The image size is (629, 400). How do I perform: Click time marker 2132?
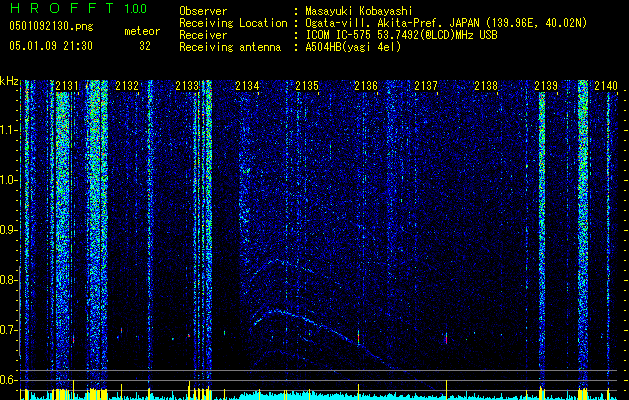(127, 86)
